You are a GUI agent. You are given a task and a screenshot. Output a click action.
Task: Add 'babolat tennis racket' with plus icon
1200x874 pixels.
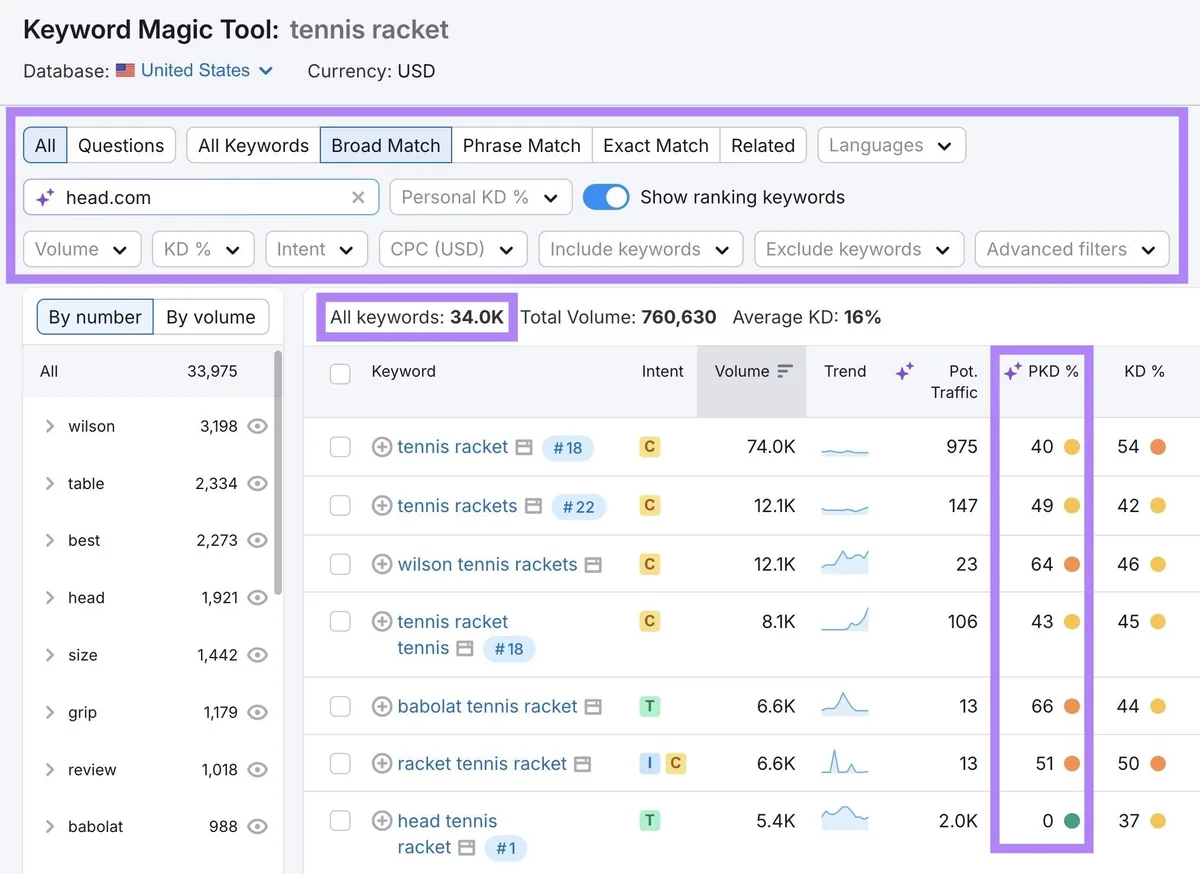(x=381, y=706)
